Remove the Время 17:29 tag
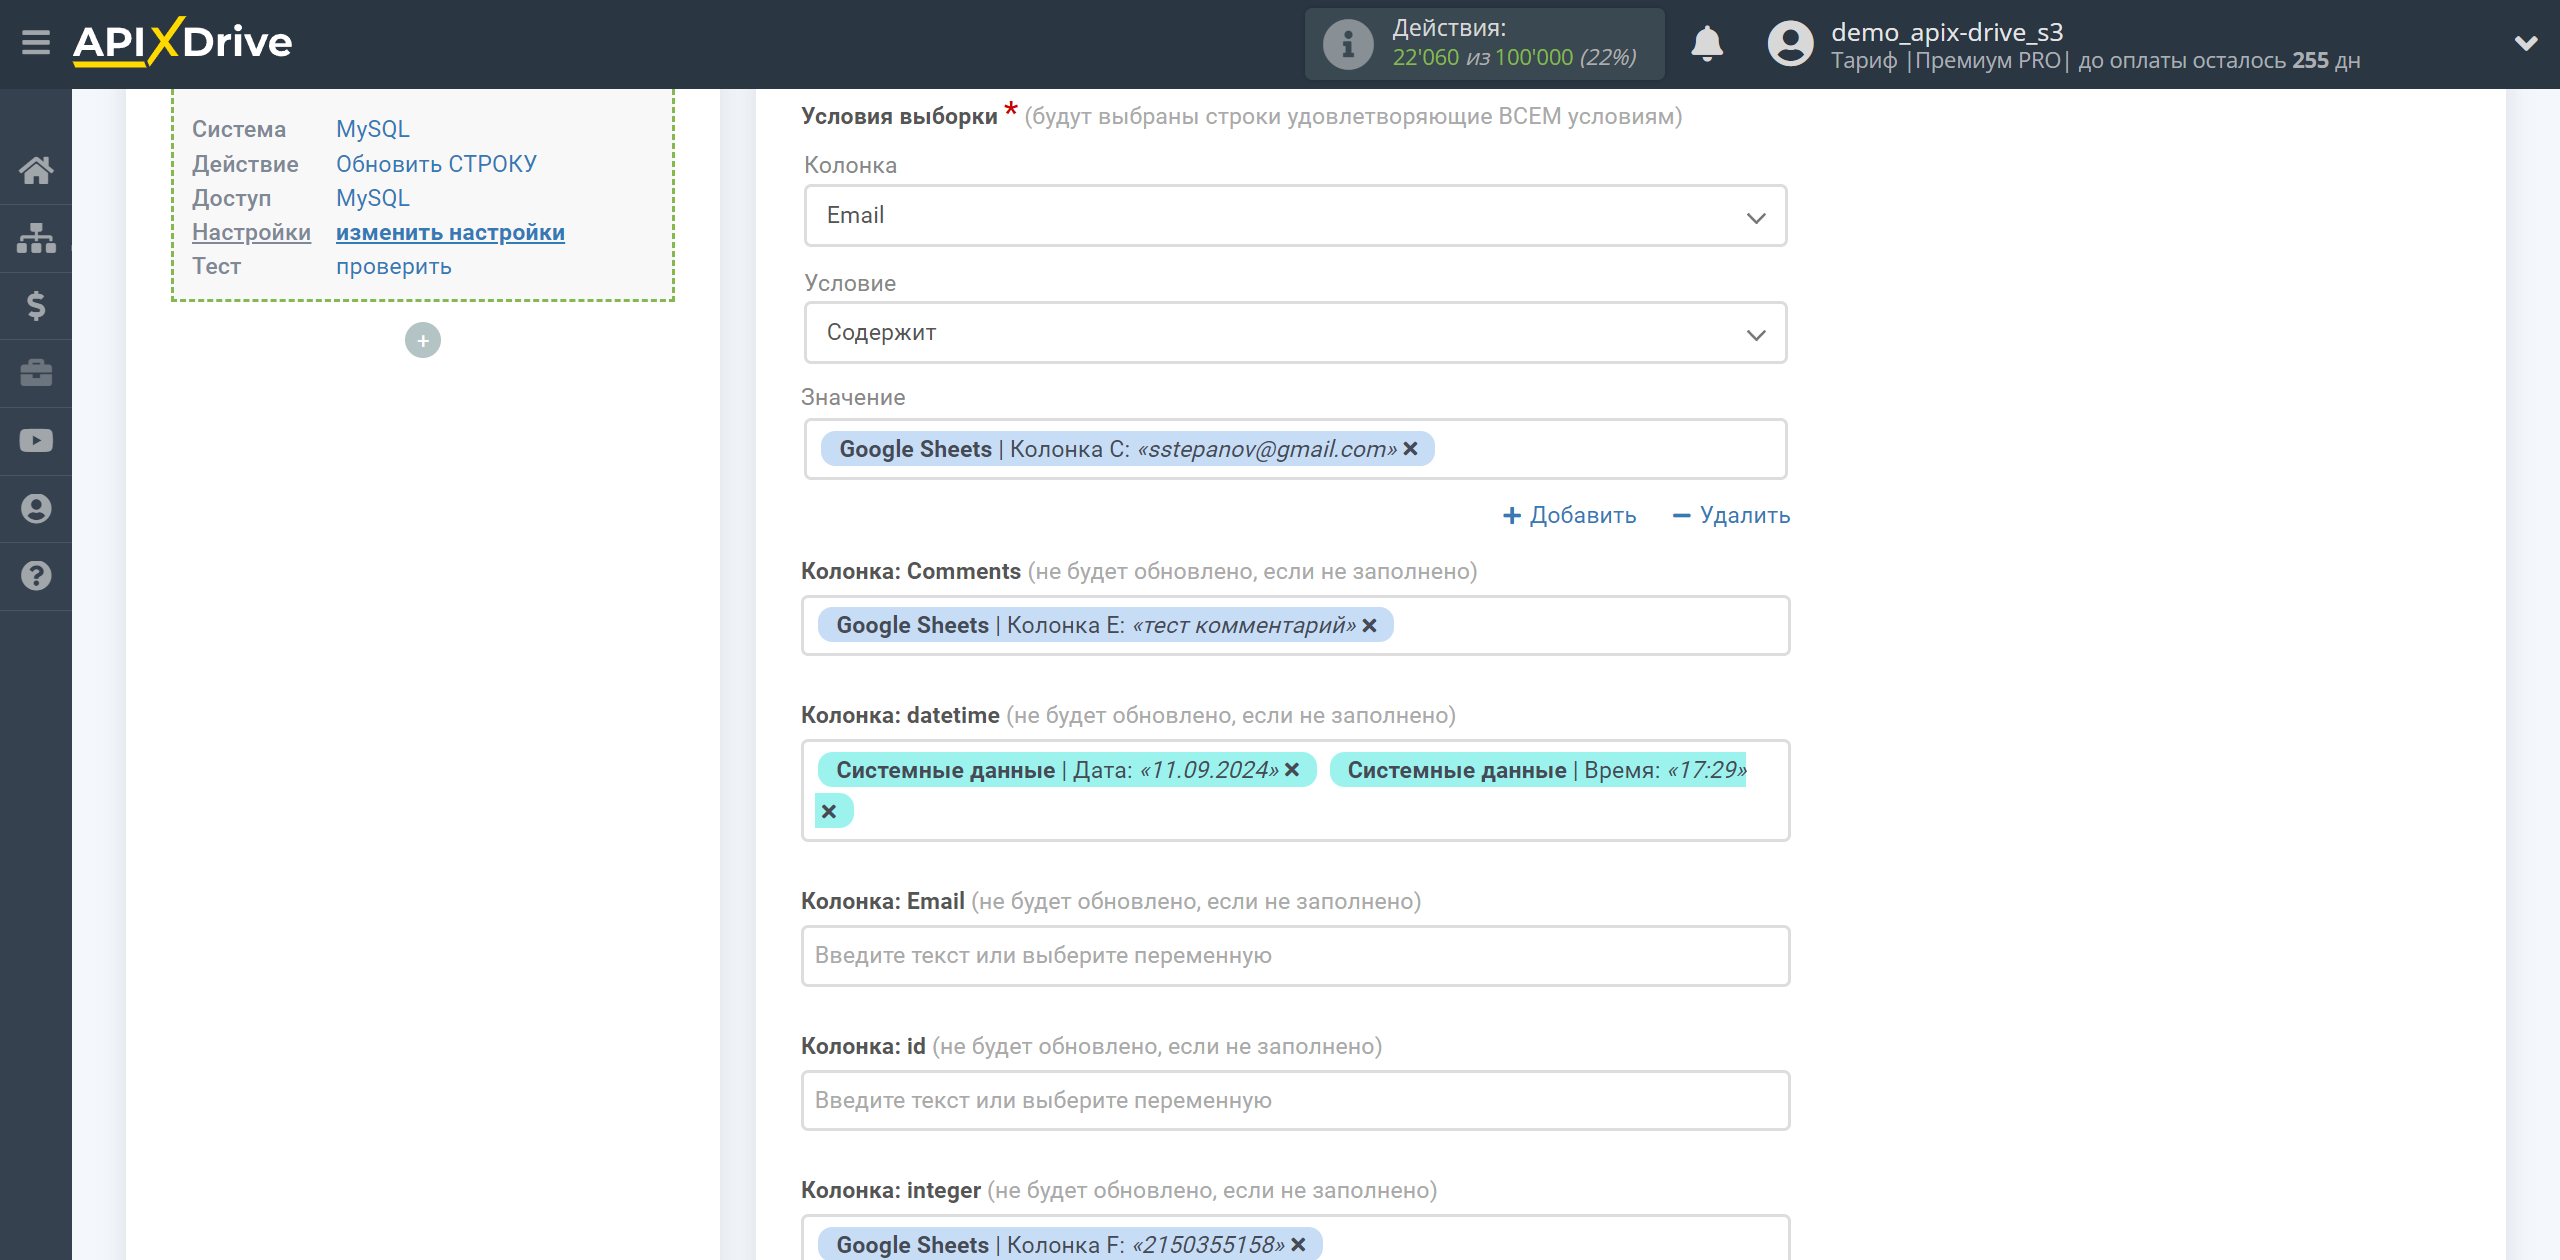The width and height of the screenshot is (2560, 1260). click(829, 811)
